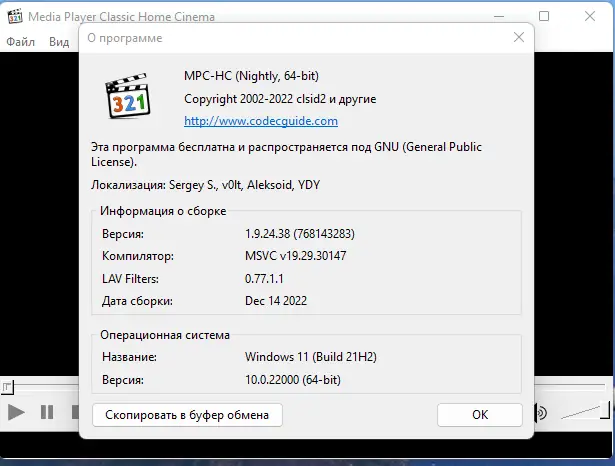This screenshot has width=615, height=466.
Task: Click the MPC-HC (Nightly, 64-bit) heading
Action: click(251, 75)
